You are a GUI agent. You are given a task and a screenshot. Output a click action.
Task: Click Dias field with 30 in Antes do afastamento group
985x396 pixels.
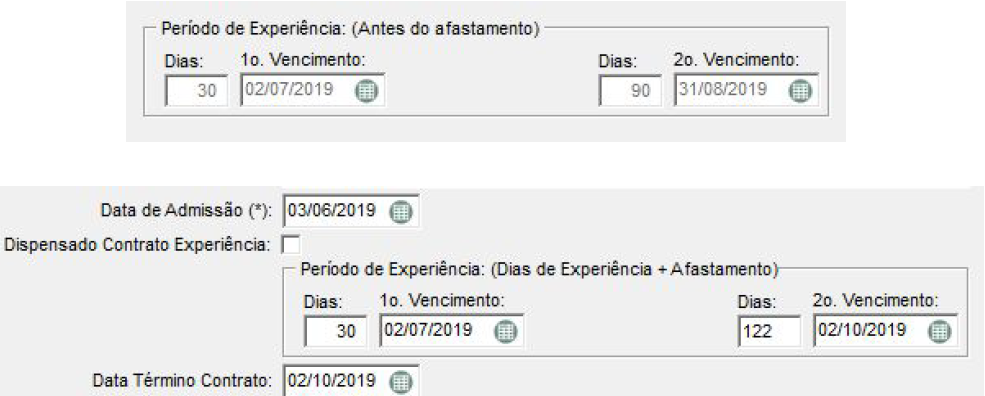tap(197, 91)
